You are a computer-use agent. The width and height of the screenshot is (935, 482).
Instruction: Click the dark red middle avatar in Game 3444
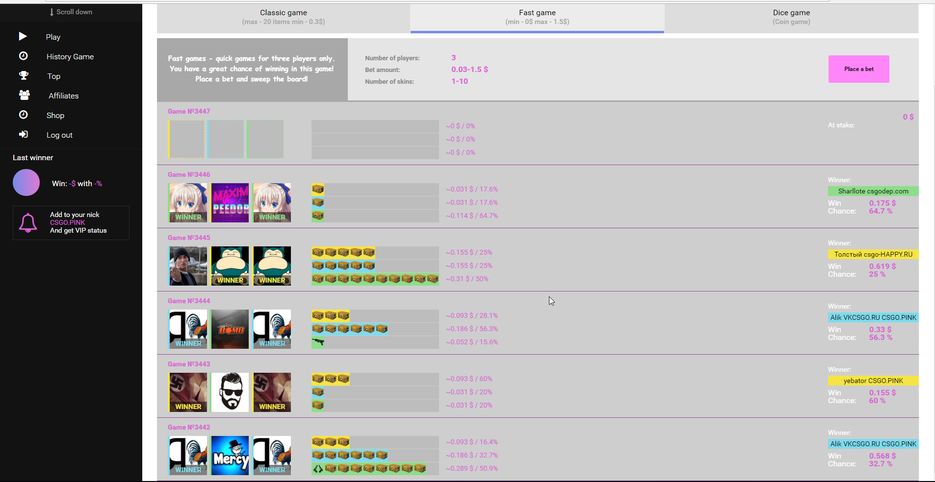230,329
